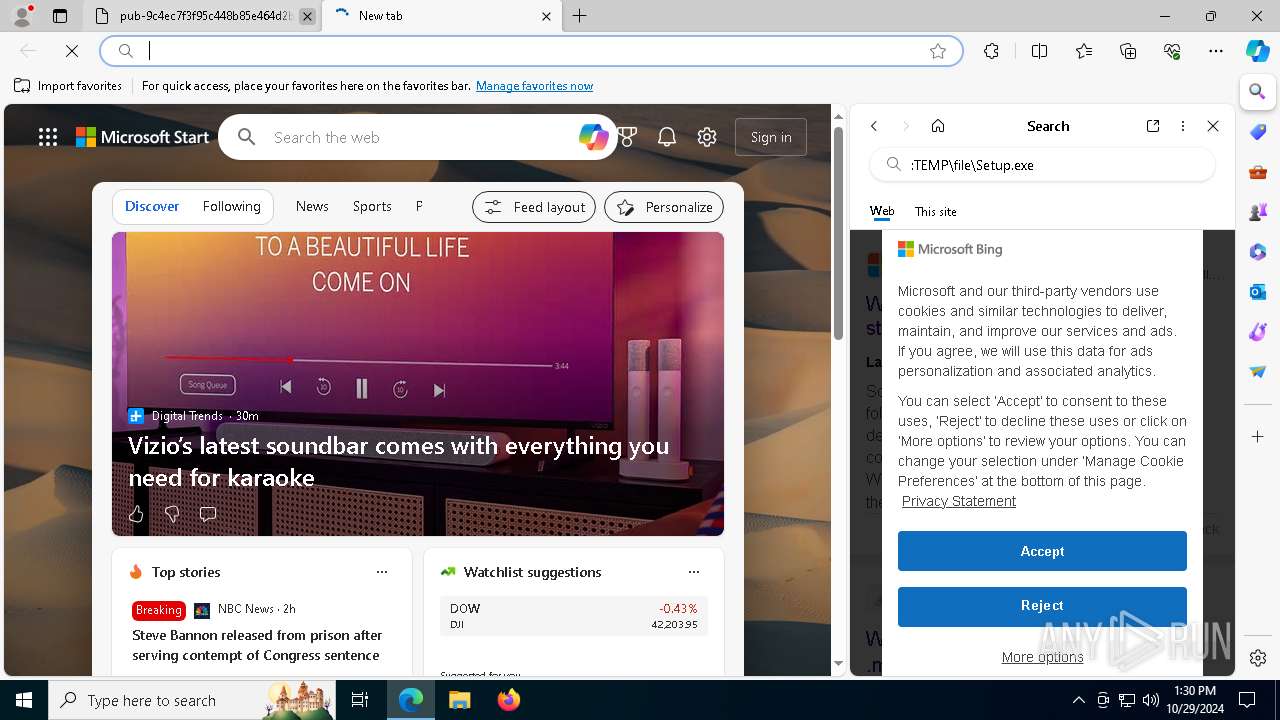
Task: Select the Web search scope tab
Action: coord(882,211)
